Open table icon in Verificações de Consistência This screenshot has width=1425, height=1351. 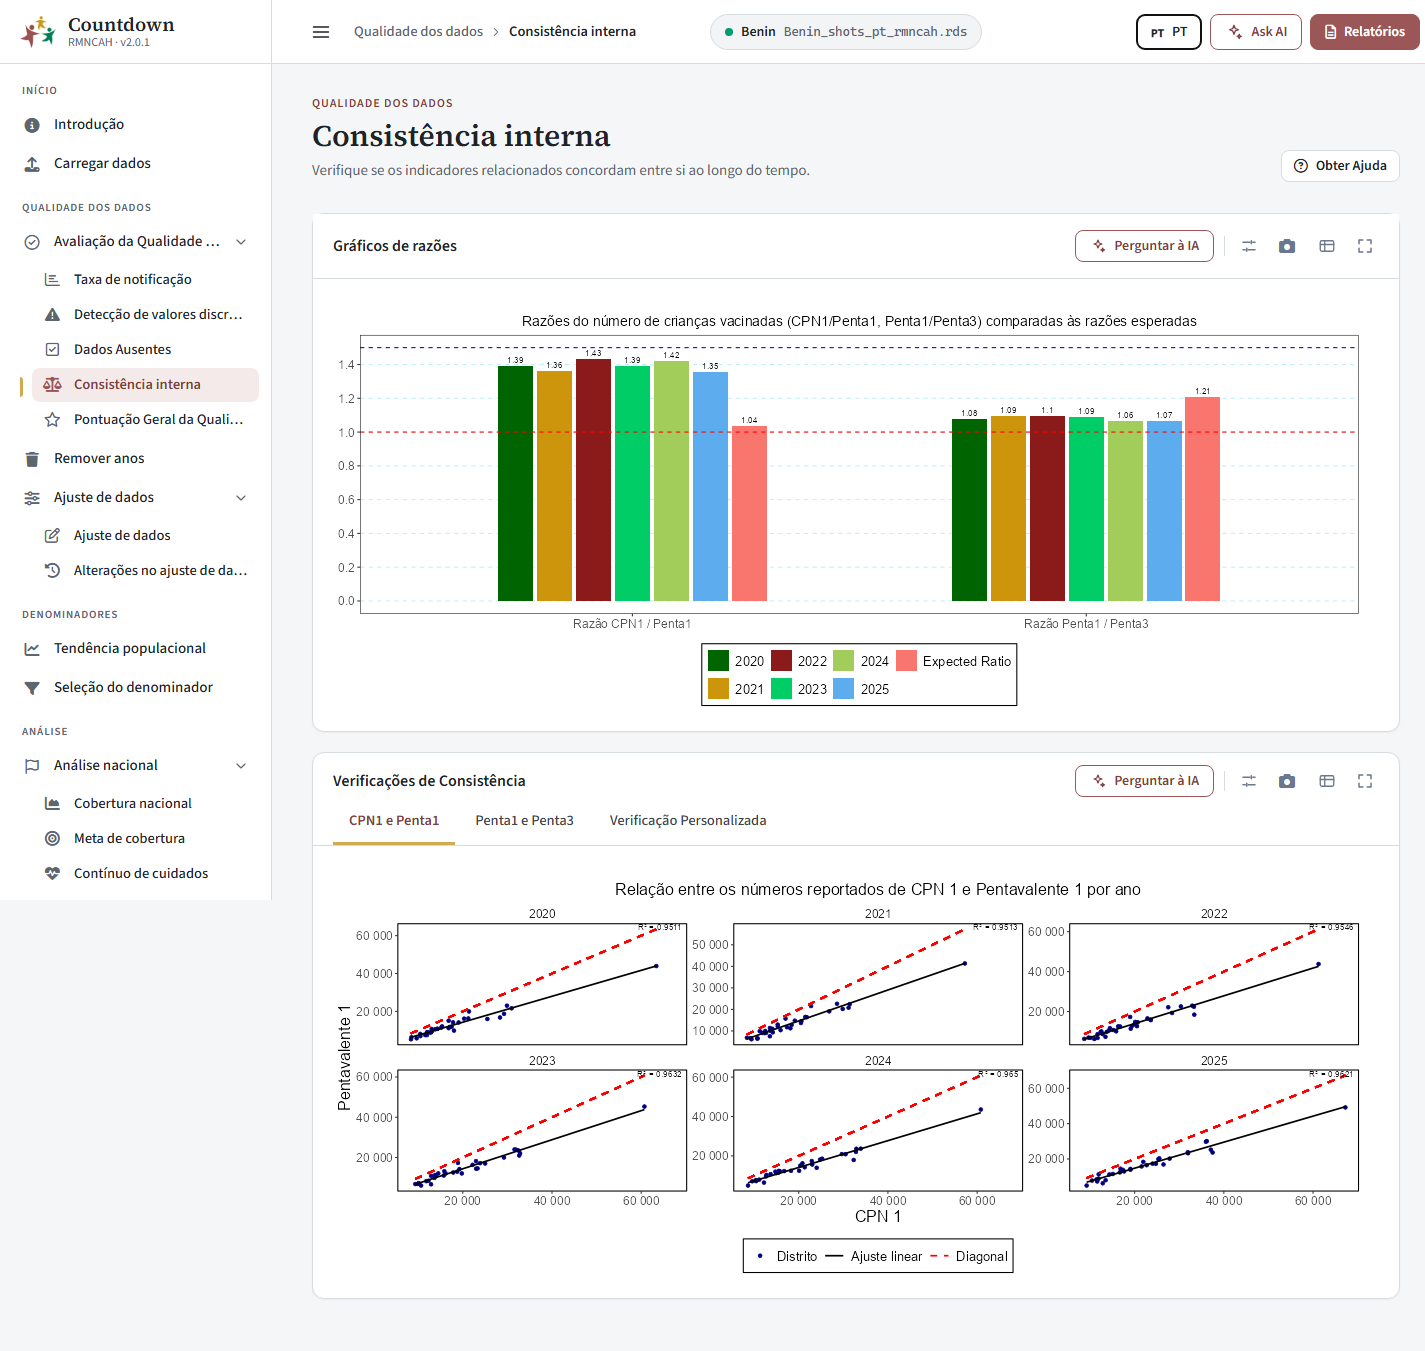(x=1327, y=781)
